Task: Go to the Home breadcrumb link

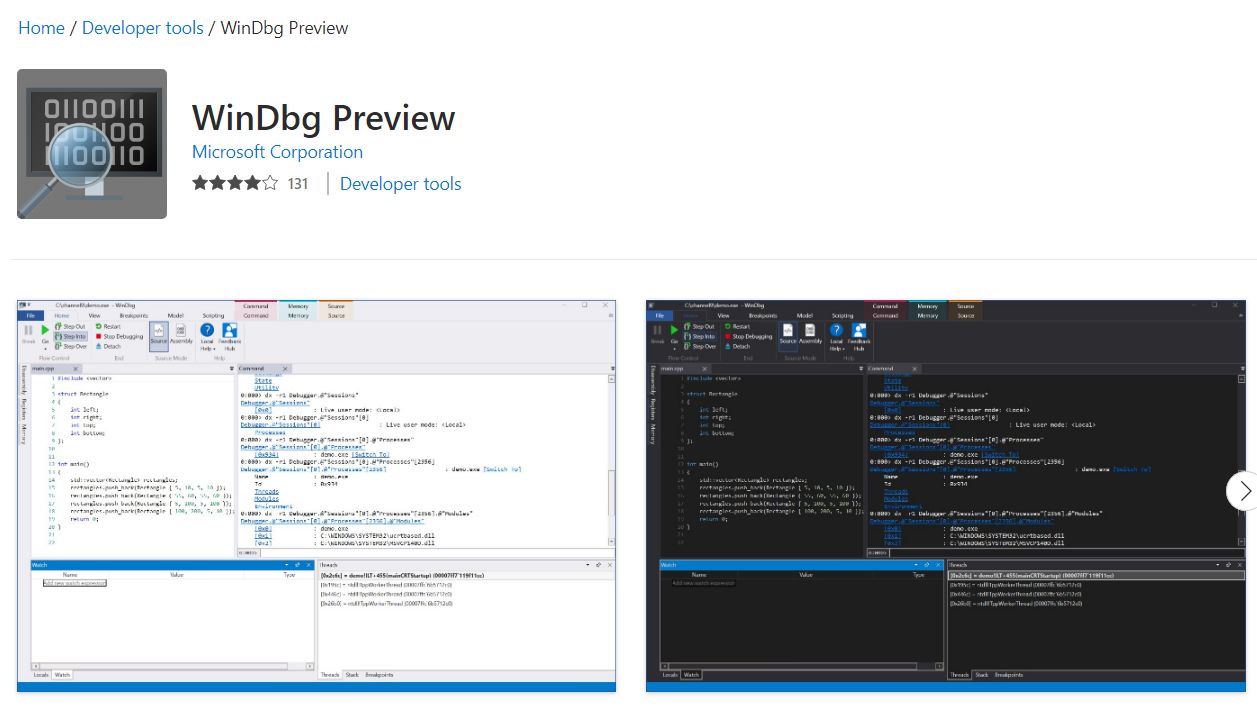Action: click(x=41, y=28)
